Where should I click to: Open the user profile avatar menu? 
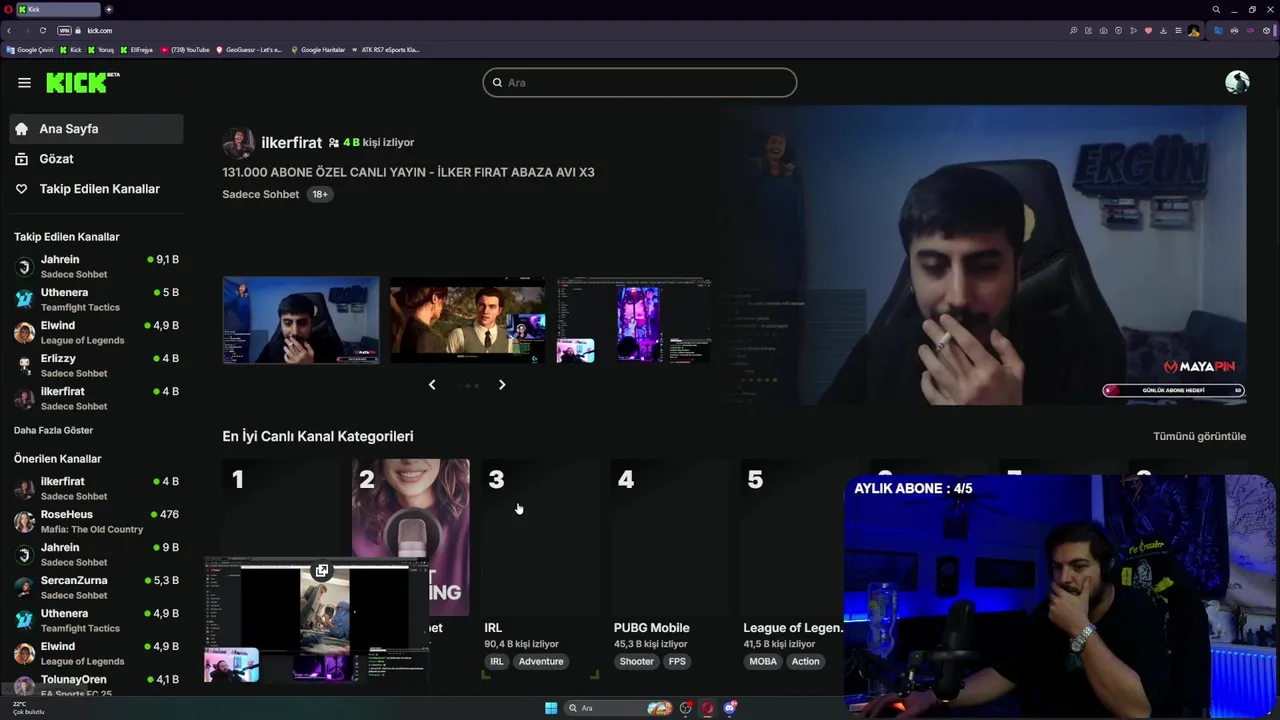1237,82
